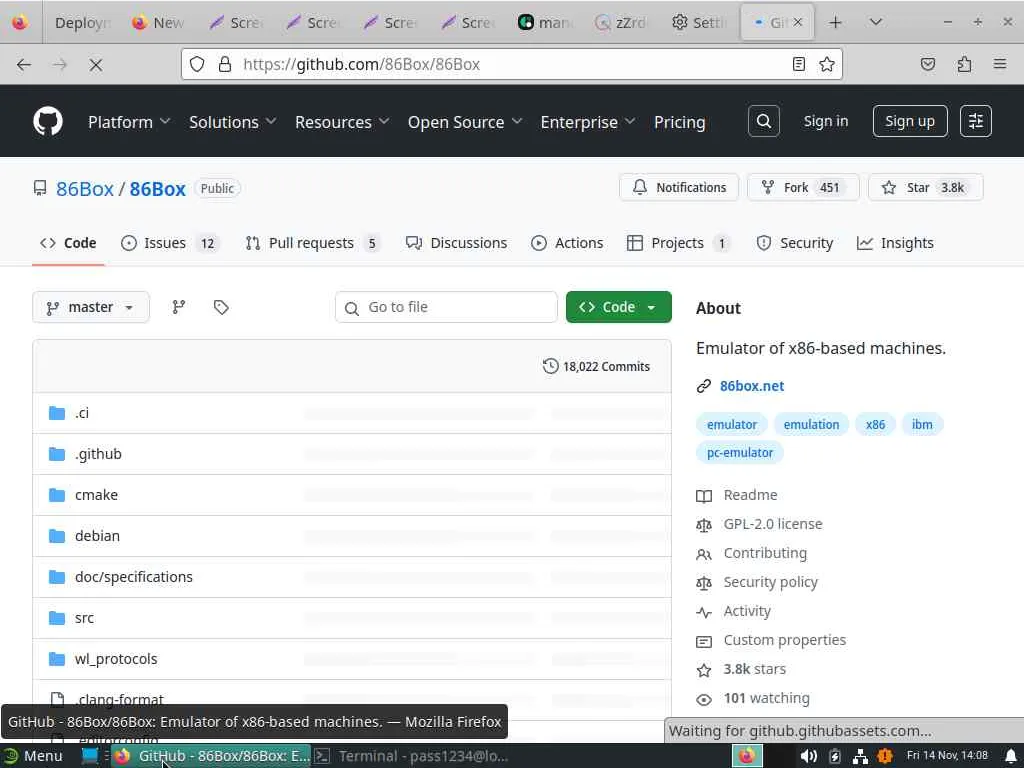
Task: Click the 86Box owner link in breadcrumb
Action: tap(85, 189)
